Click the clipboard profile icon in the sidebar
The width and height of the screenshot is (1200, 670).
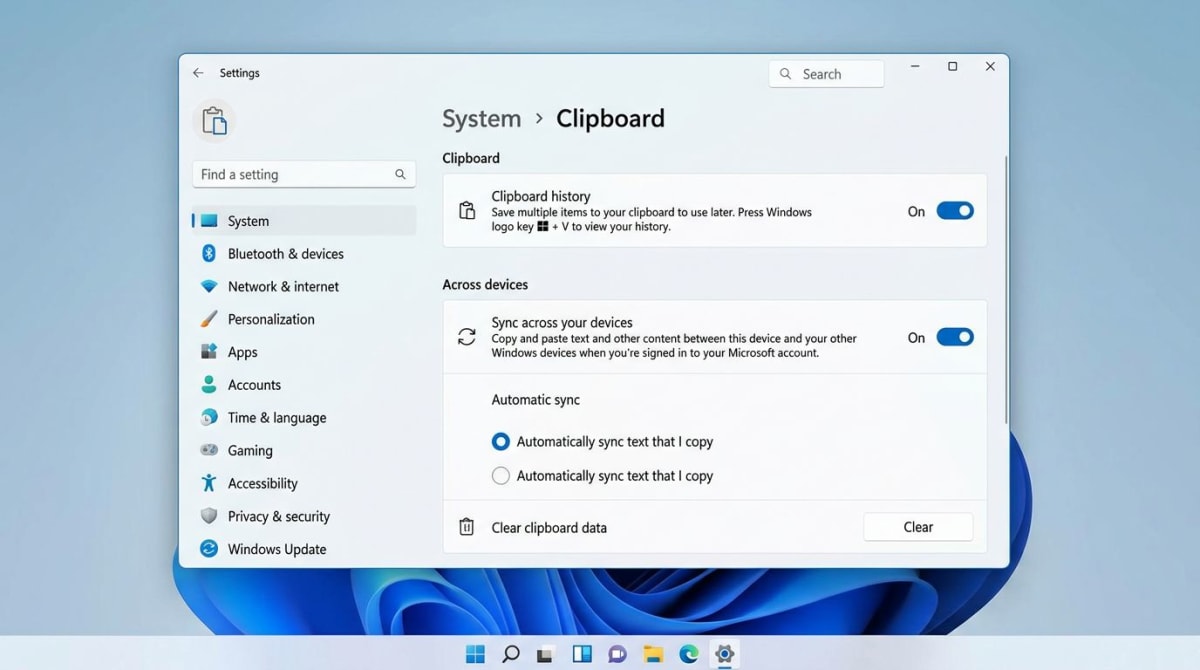click(214, 121)
